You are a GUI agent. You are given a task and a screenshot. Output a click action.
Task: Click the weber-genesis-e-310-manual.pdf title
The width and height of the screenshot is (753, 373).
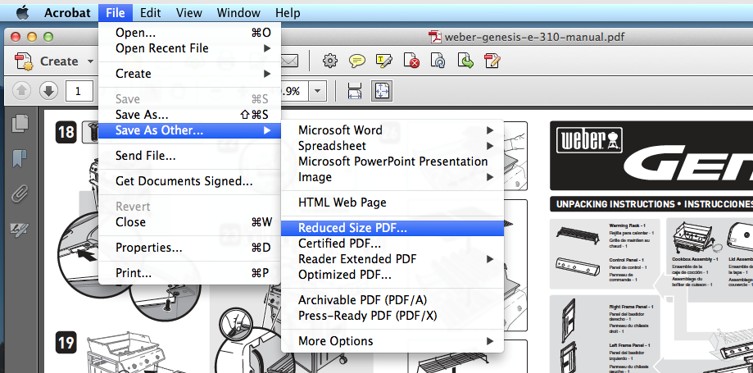(534, 37)
